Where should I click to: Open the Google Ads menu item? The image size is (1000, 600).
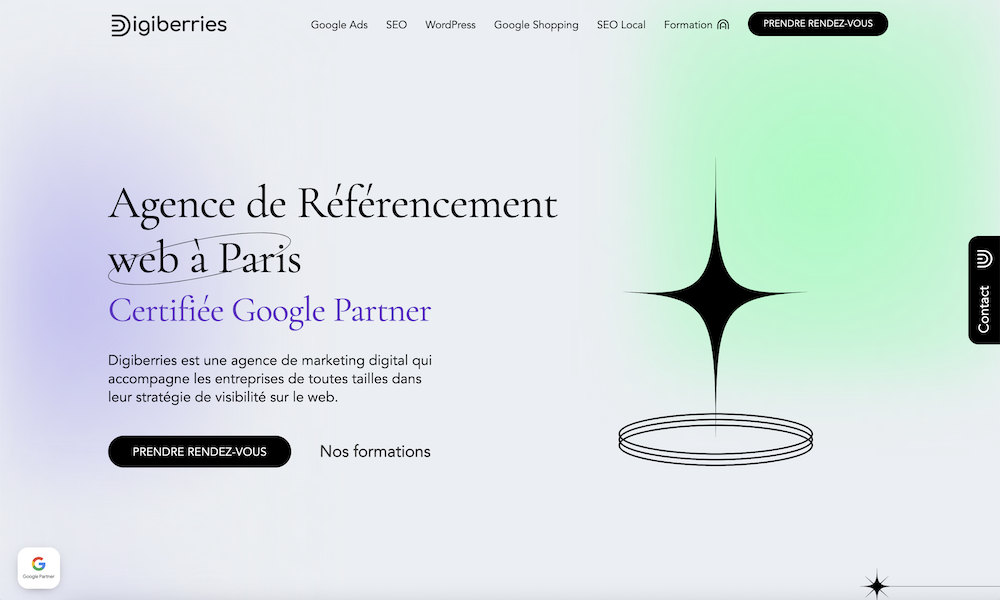(x=339, y=25)
